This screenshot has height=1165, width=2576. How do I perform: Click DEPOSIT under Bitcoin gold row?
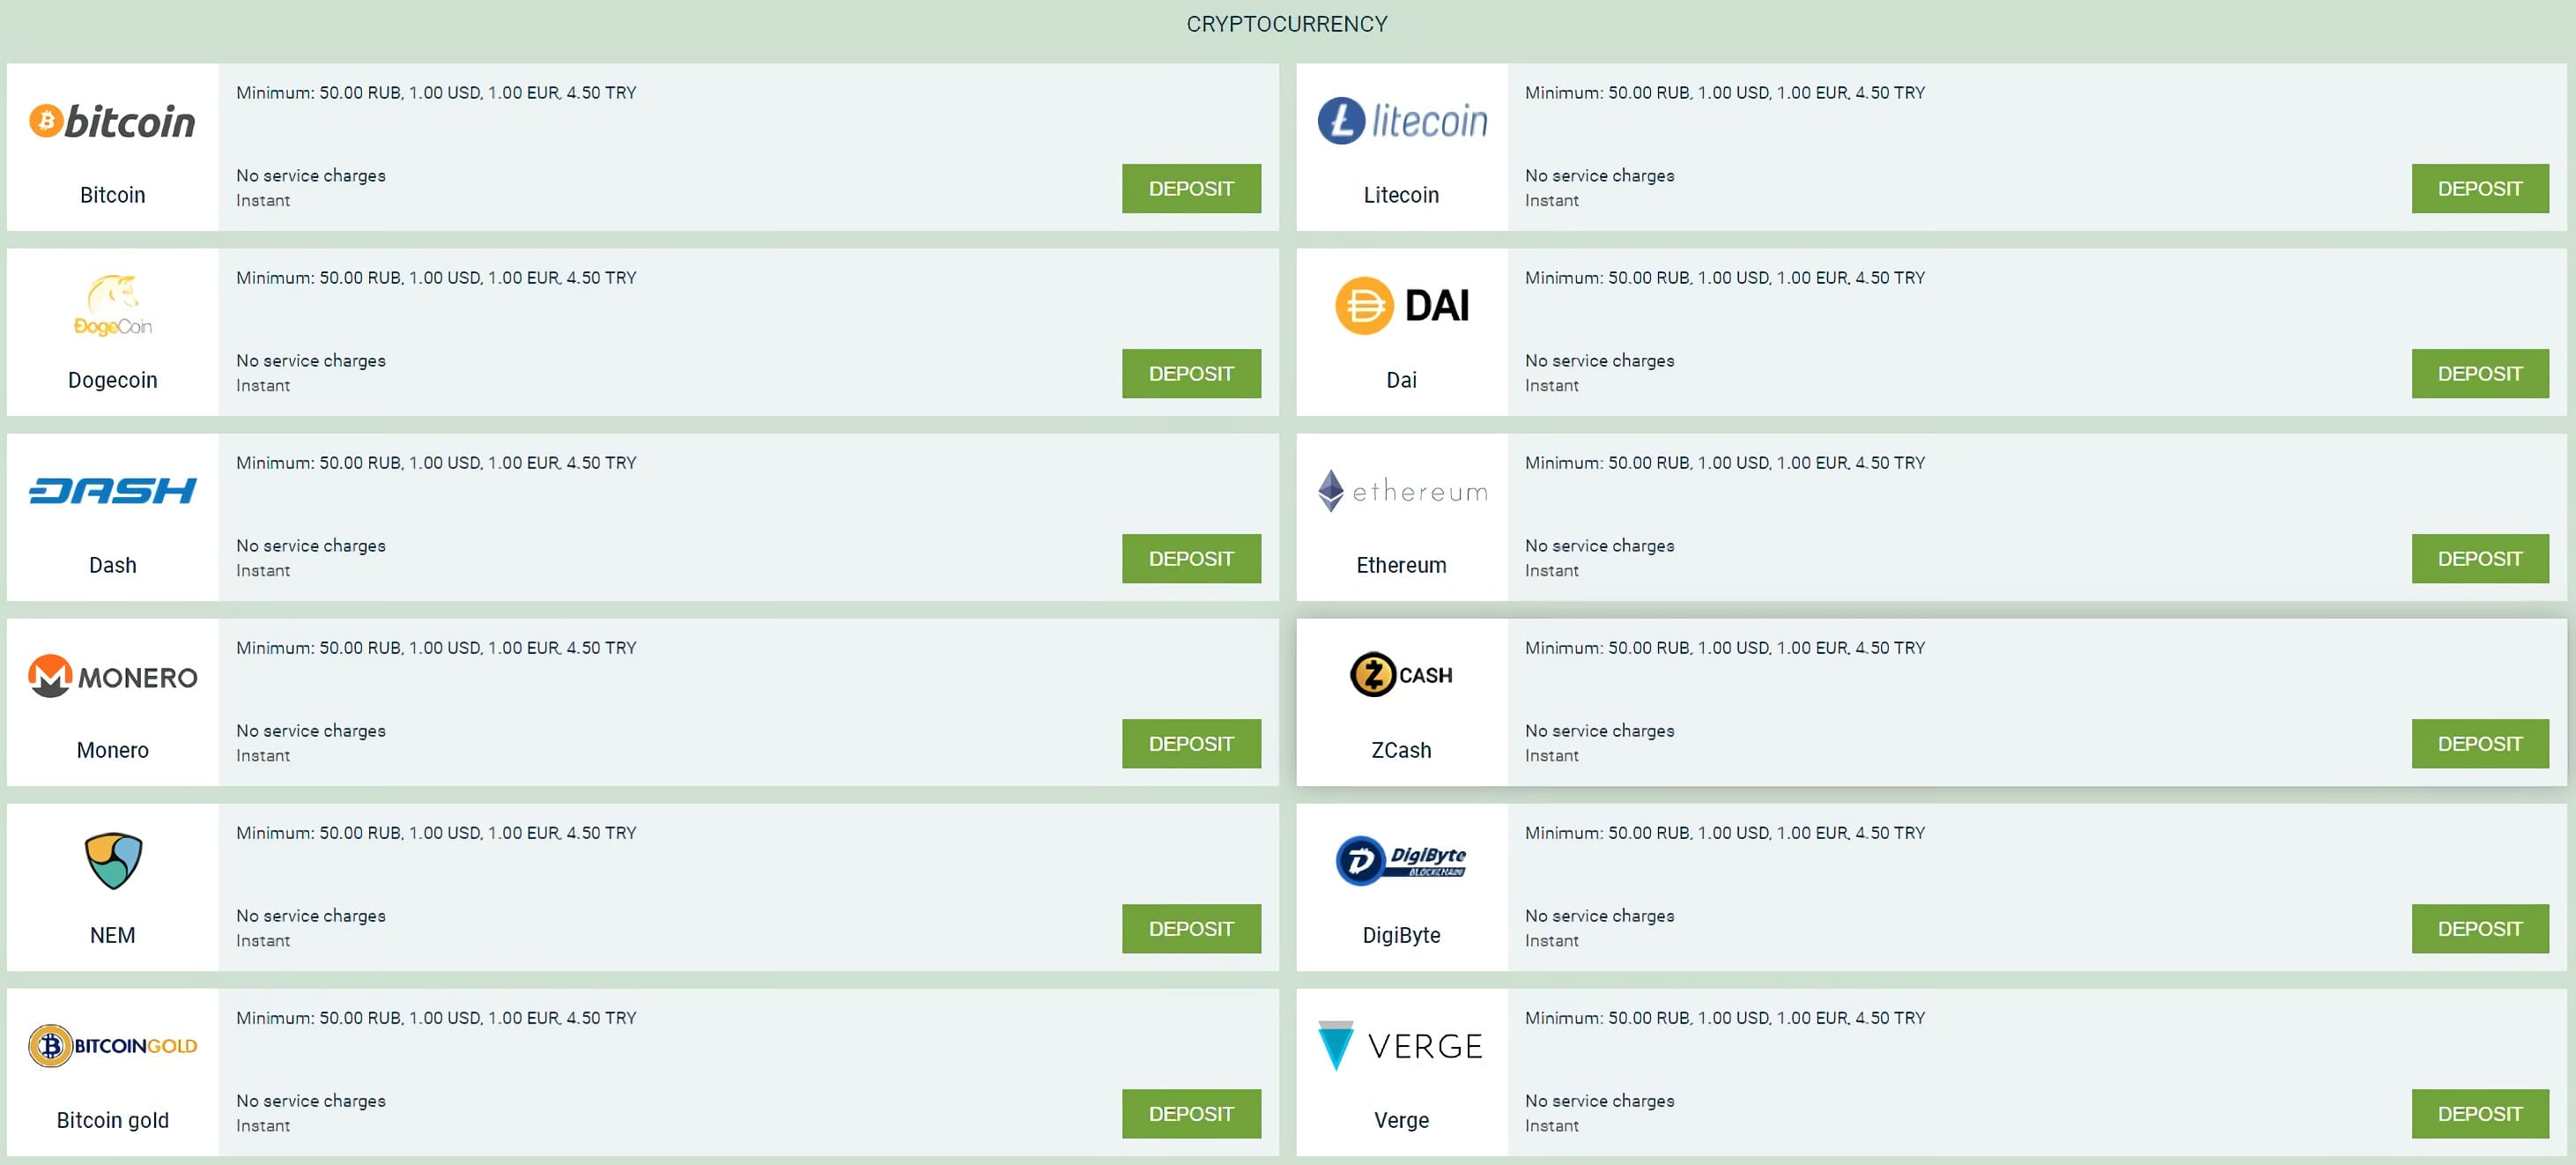(1191, 1113)
